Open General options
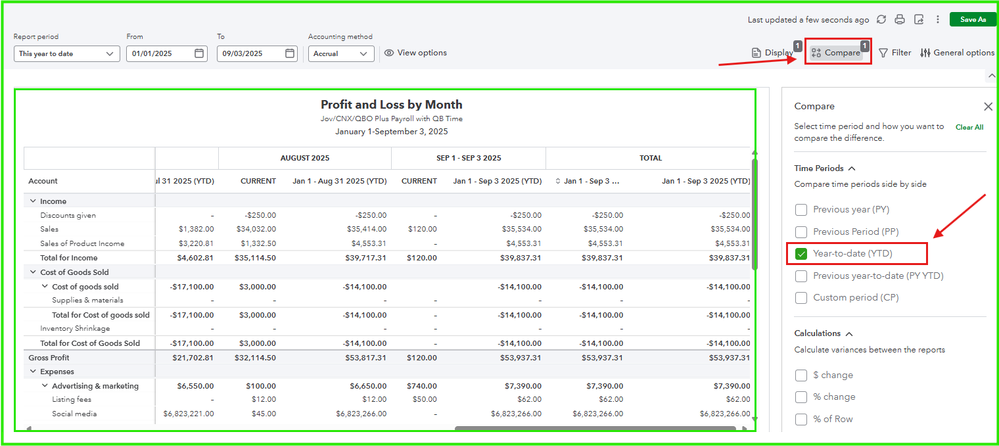 pos(957,53)
